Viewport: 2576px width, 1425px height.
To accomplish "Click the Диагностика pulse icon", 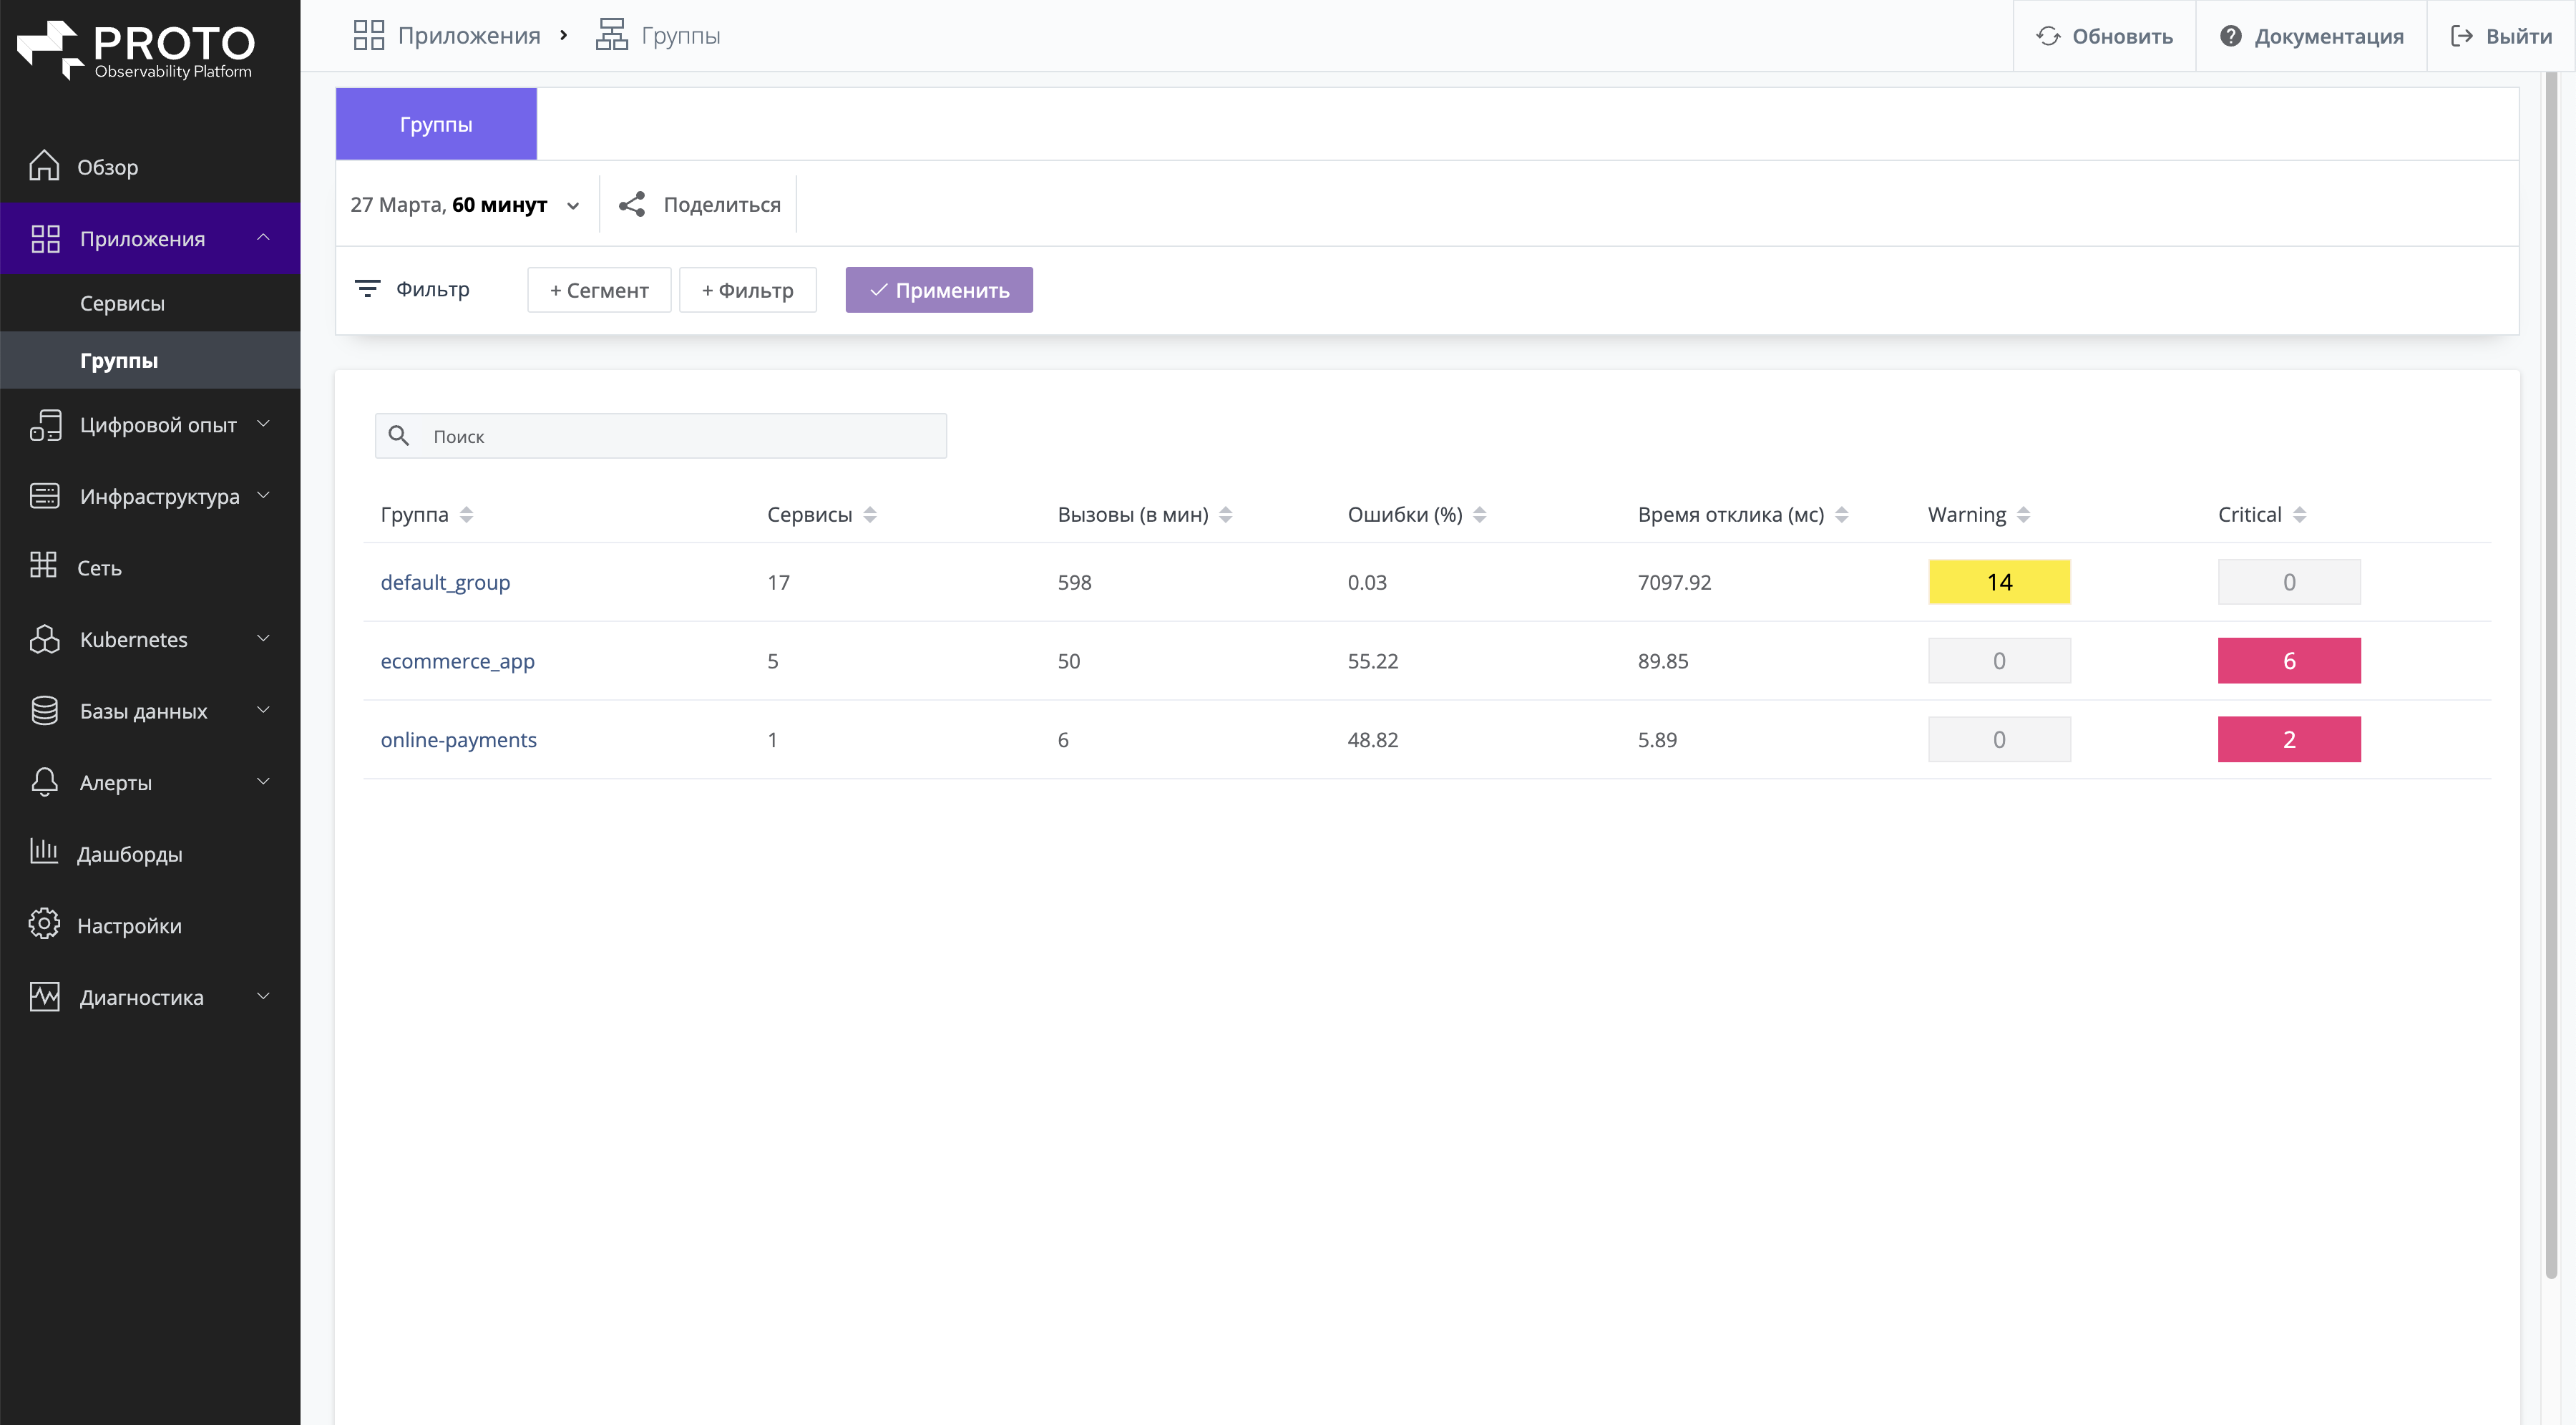I will (x=45, y=997).
